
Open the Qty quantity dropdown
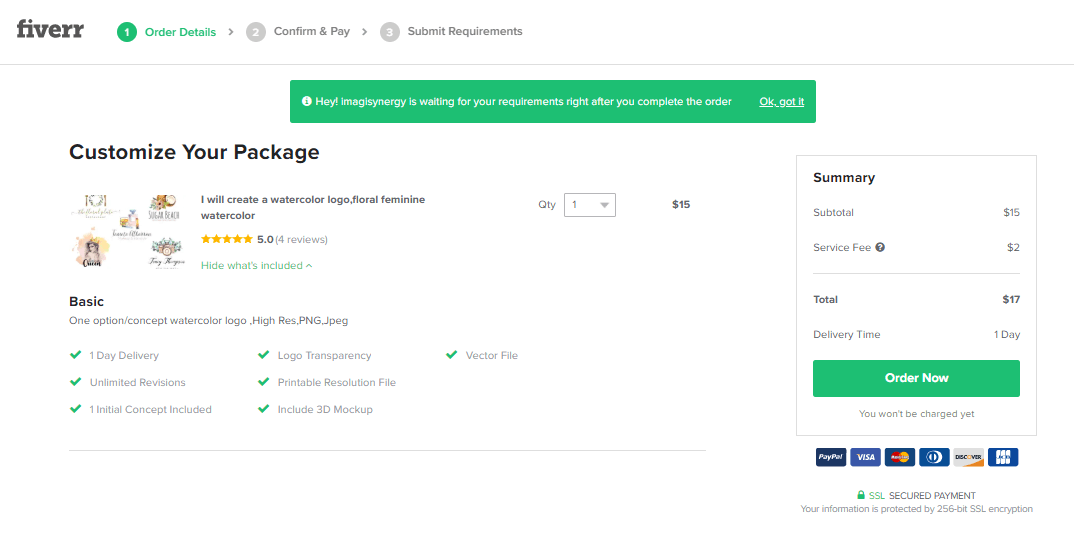[590, 205]
